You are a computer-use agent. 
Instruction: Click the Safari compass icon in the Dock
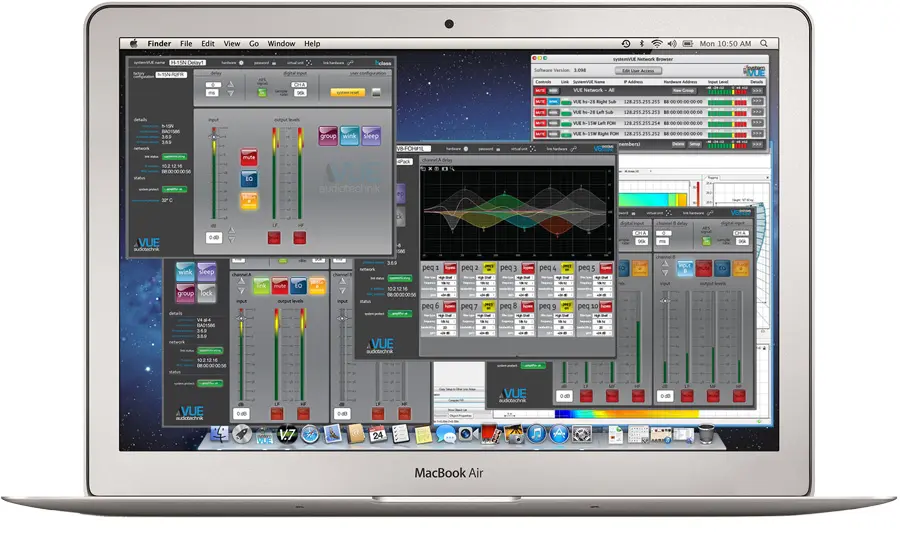pos(310,434)
